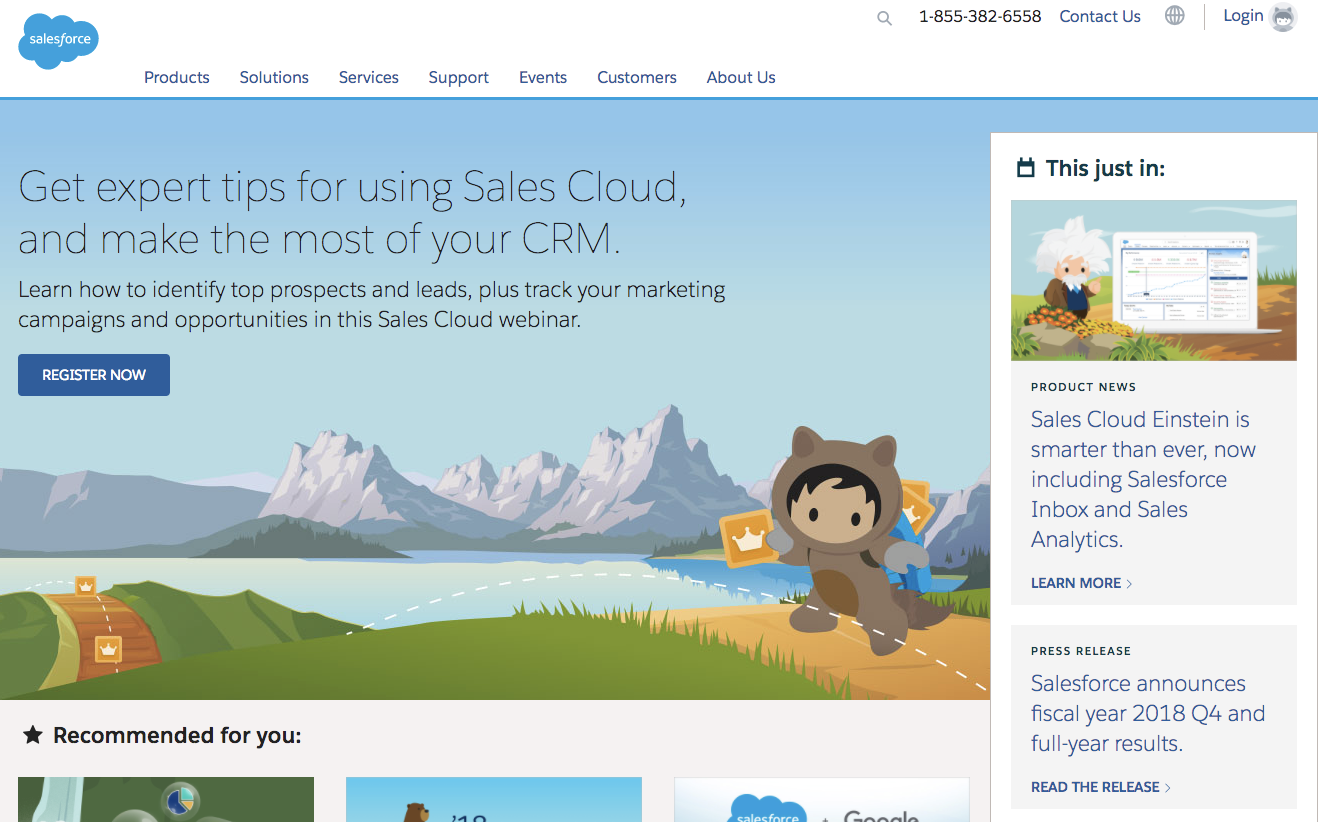Click the Astro avatar beside Login

(x=1283, y=17)
